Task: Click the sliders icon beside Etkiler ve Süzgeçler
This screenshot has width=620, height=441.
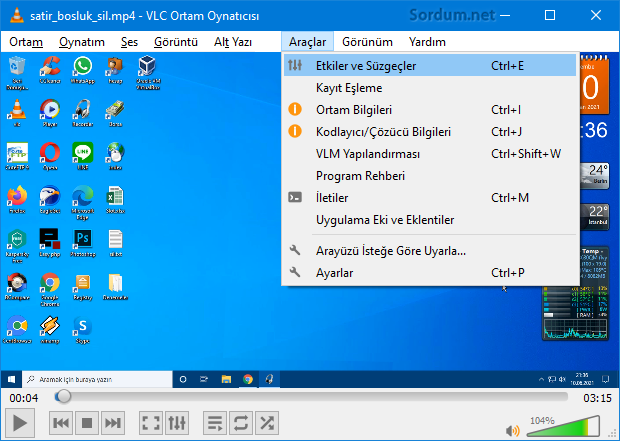Action: click(295, 65)
